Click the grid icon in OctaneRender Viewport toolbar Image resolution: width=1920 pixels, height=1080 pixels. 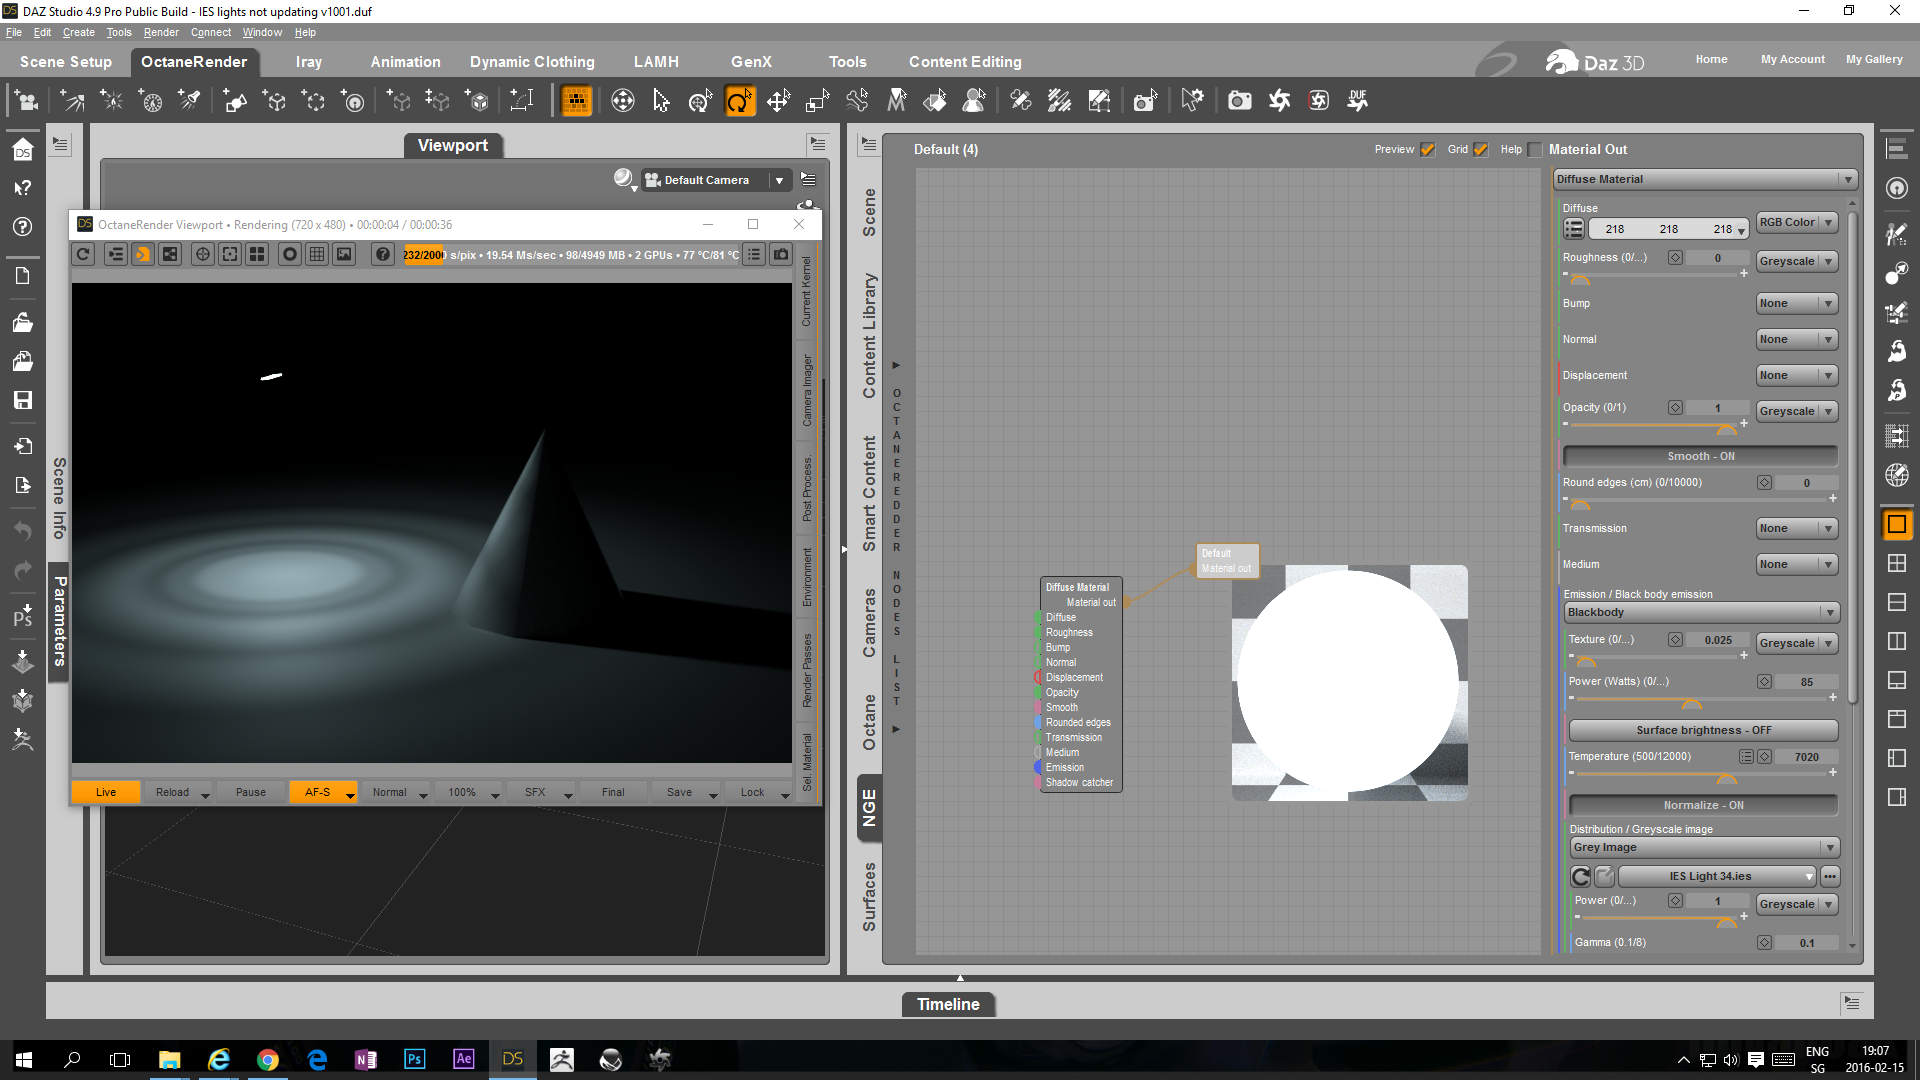point(317,255)
